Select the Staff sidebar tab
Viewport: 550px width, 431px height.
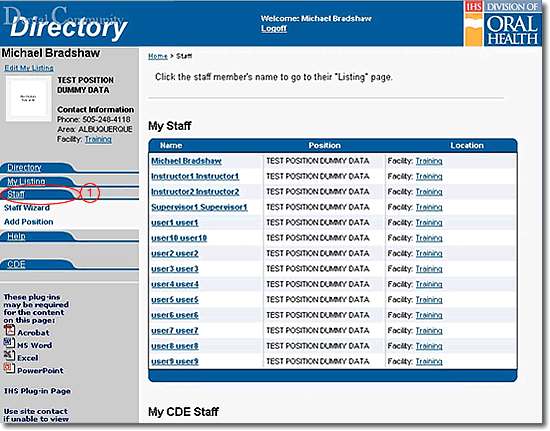pos(16,194)
